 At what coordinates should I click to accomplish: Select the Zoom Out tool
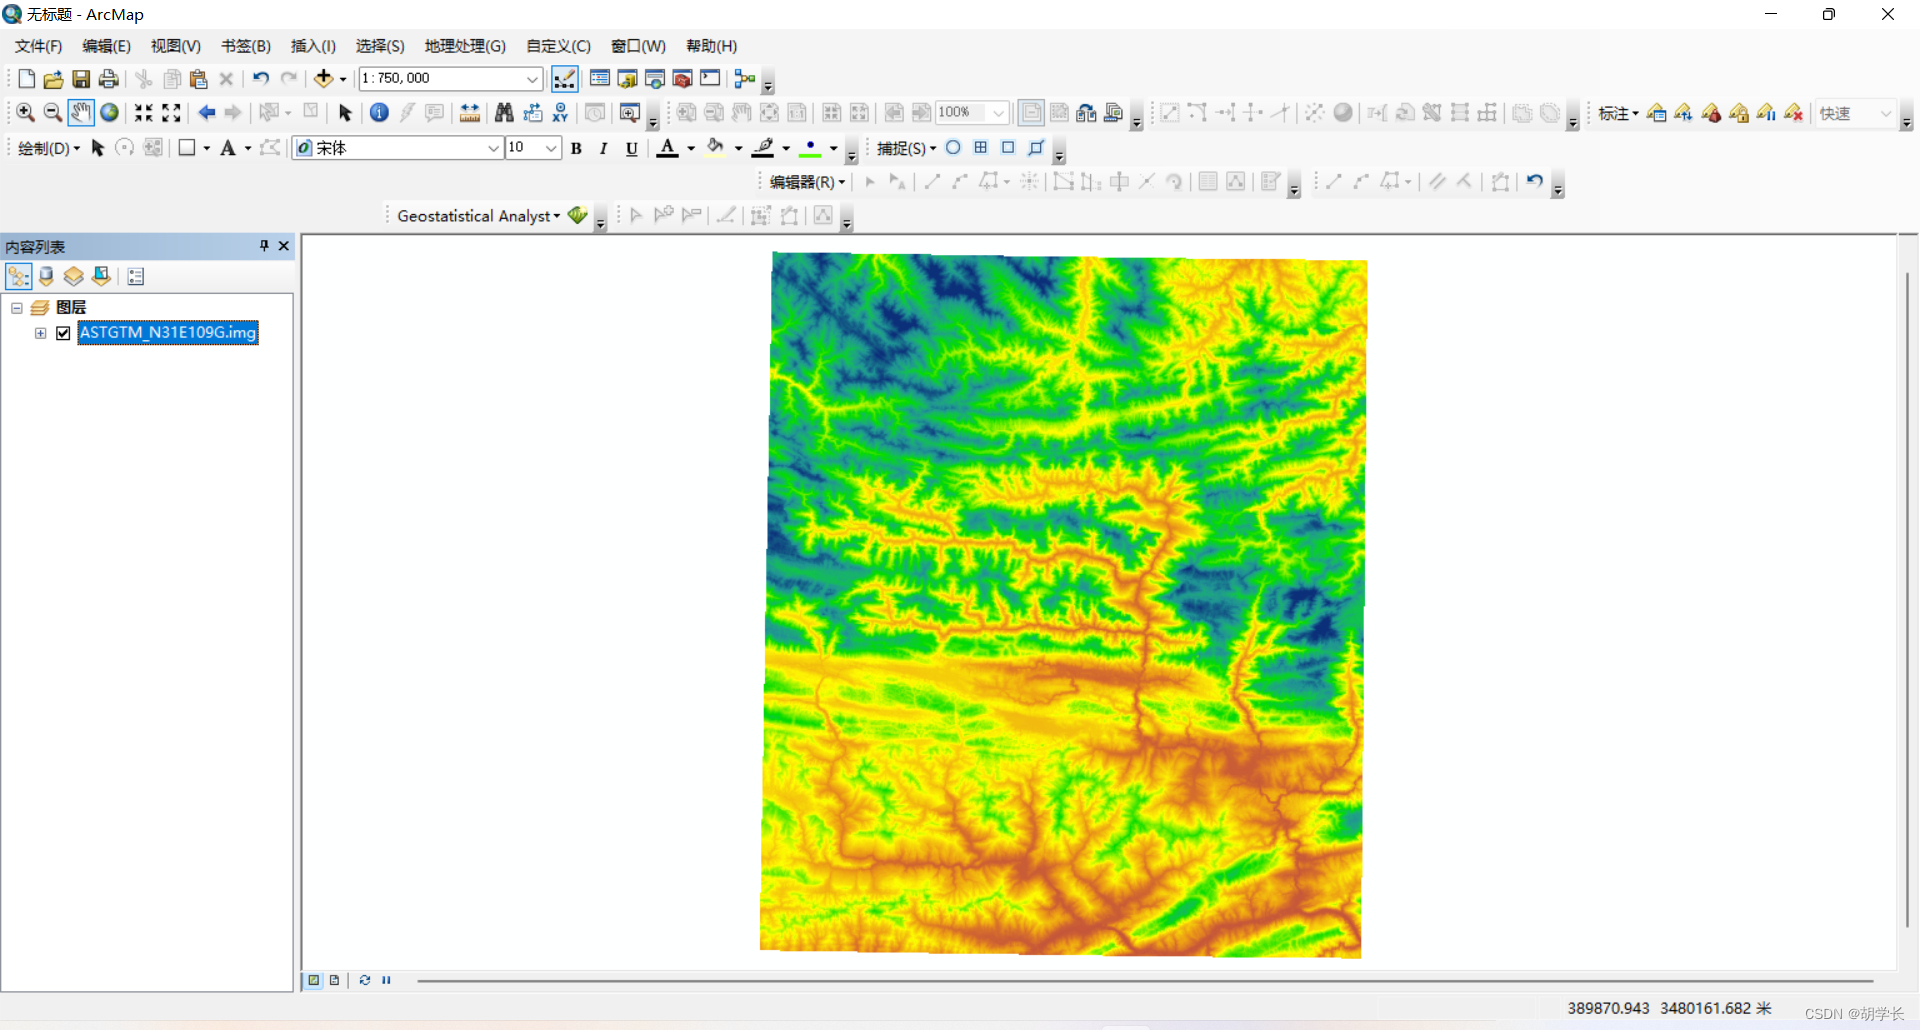(53, 113)
